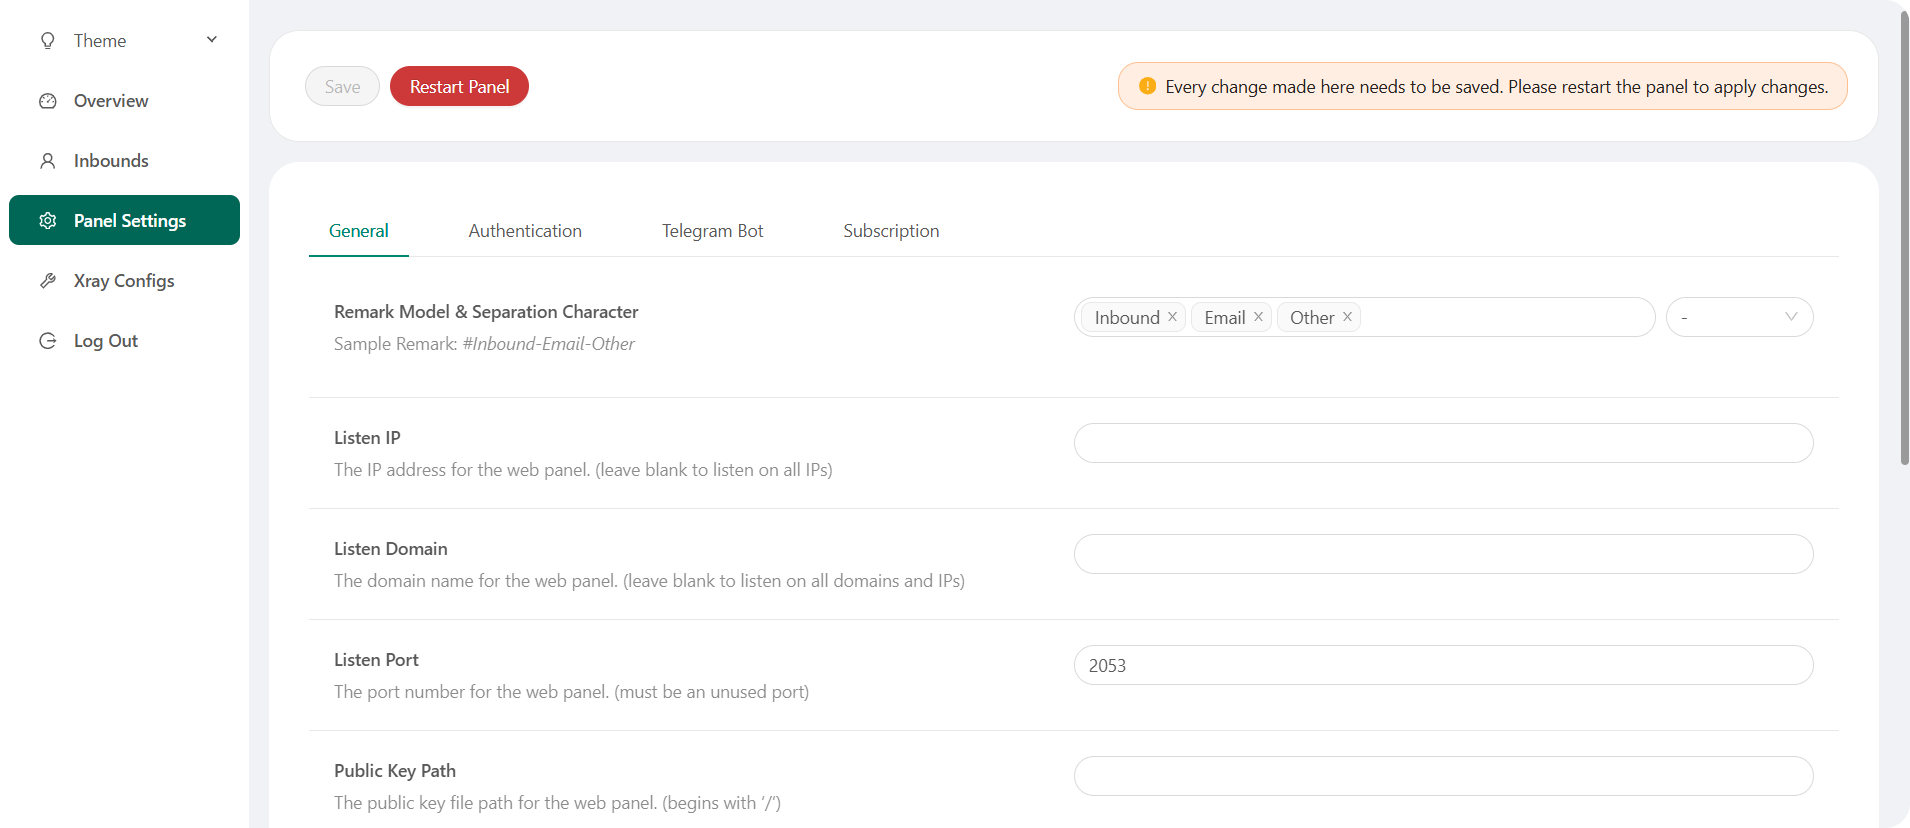Click the Inbounds user icon
The image size is (1910, 828).
tap(47, 161)
